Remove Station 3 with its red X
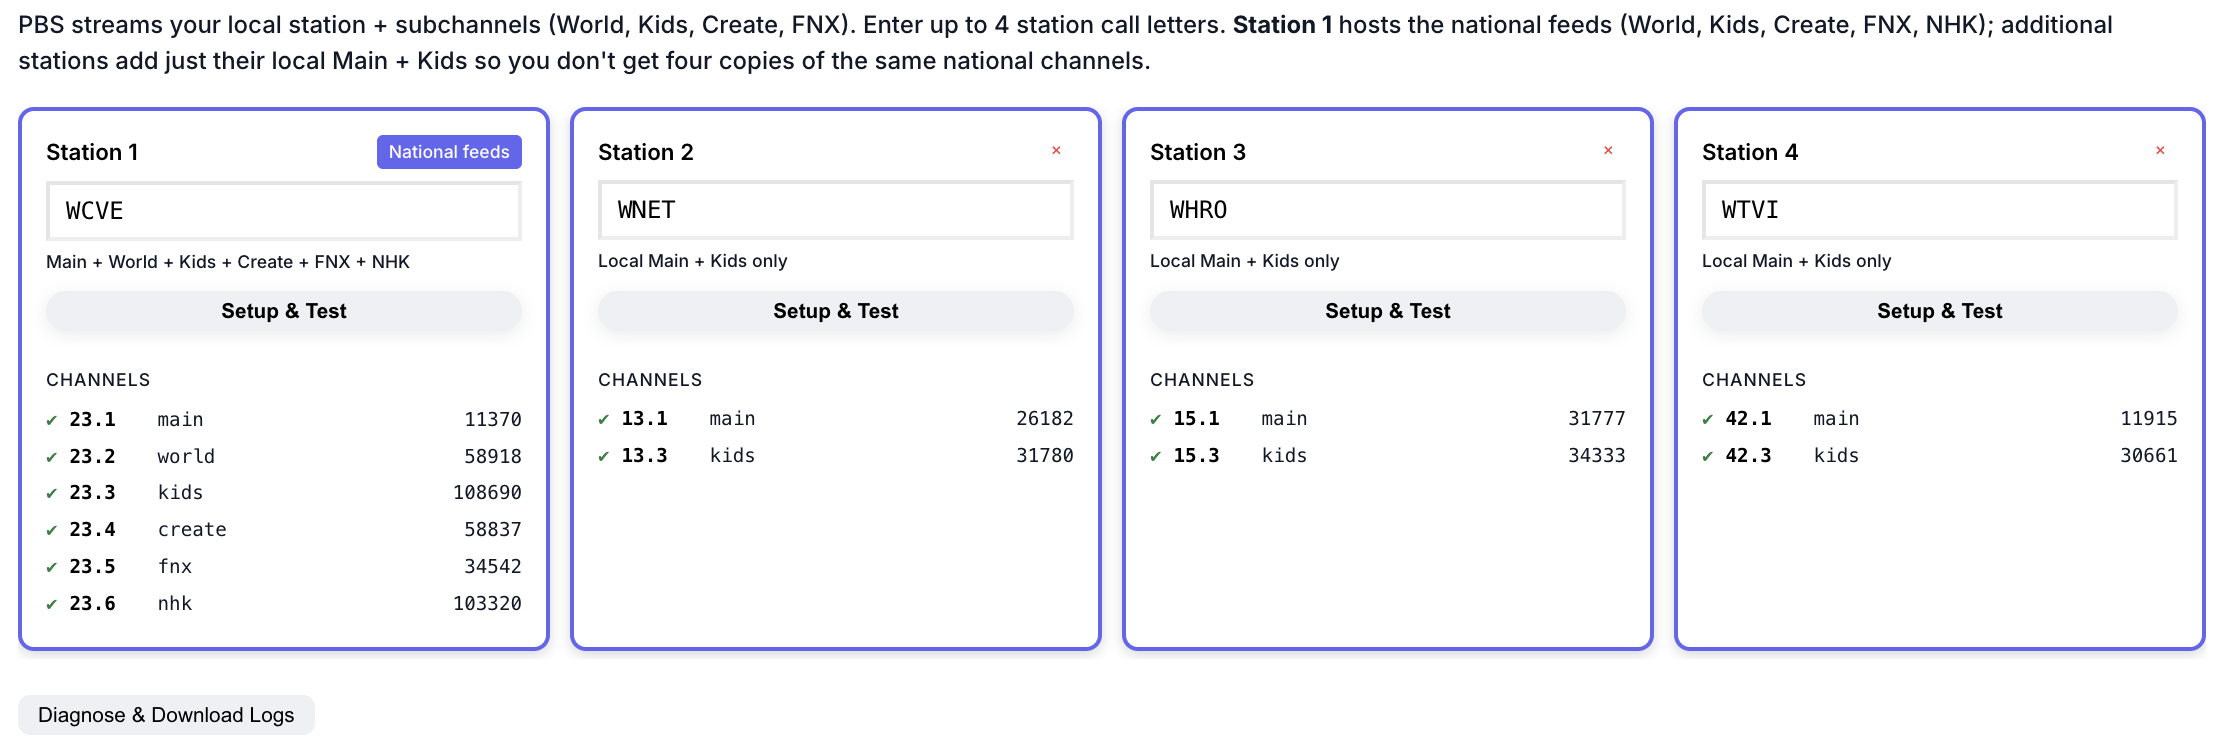This screenshot has width=2230, height=754. coord(1608,151)
